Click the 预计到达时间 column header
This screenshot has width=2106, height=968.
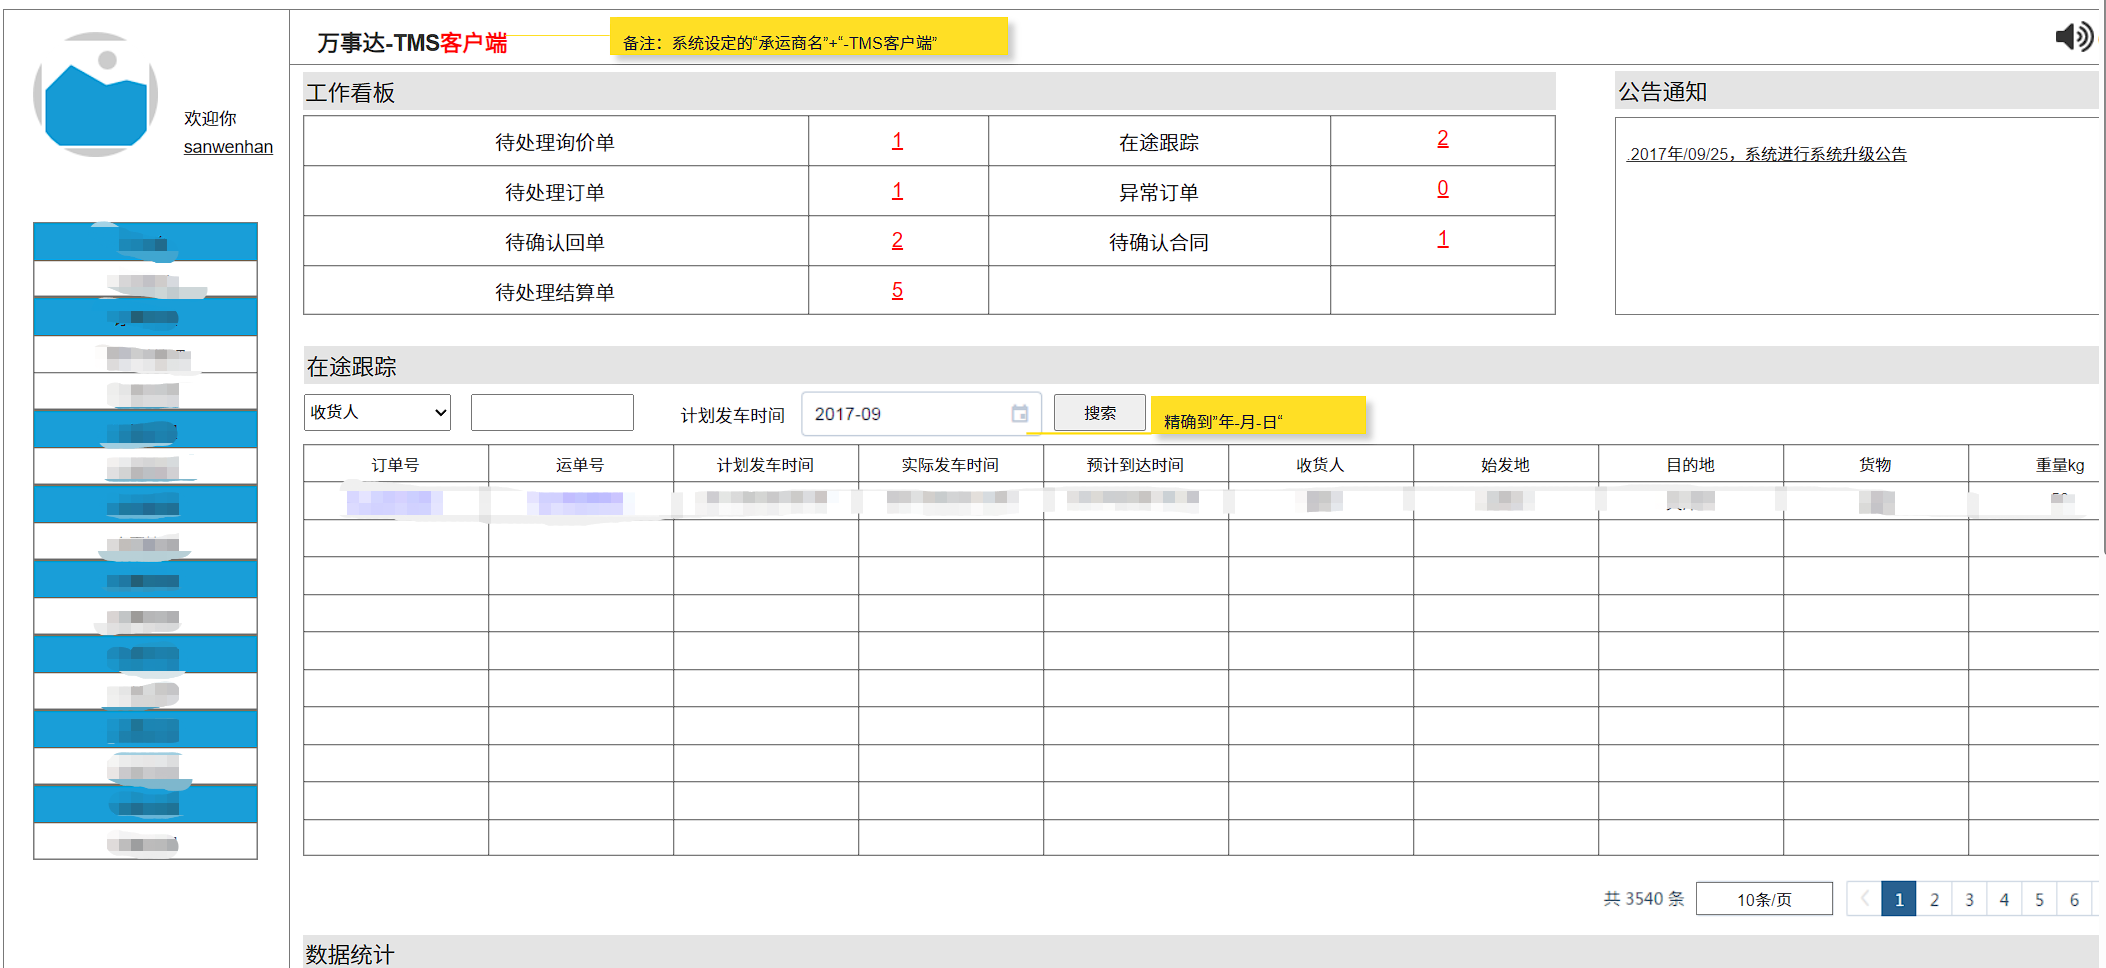(x=1136, y=465)
